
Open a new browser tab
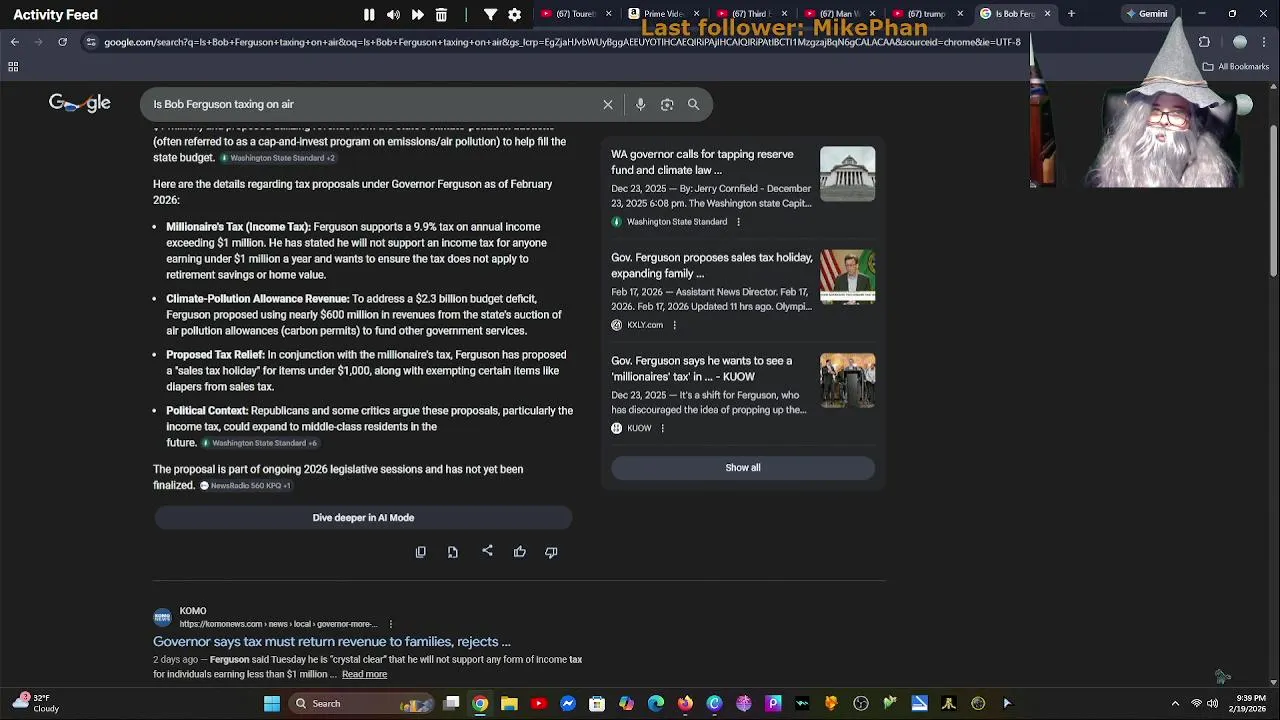click(1071, 14)
